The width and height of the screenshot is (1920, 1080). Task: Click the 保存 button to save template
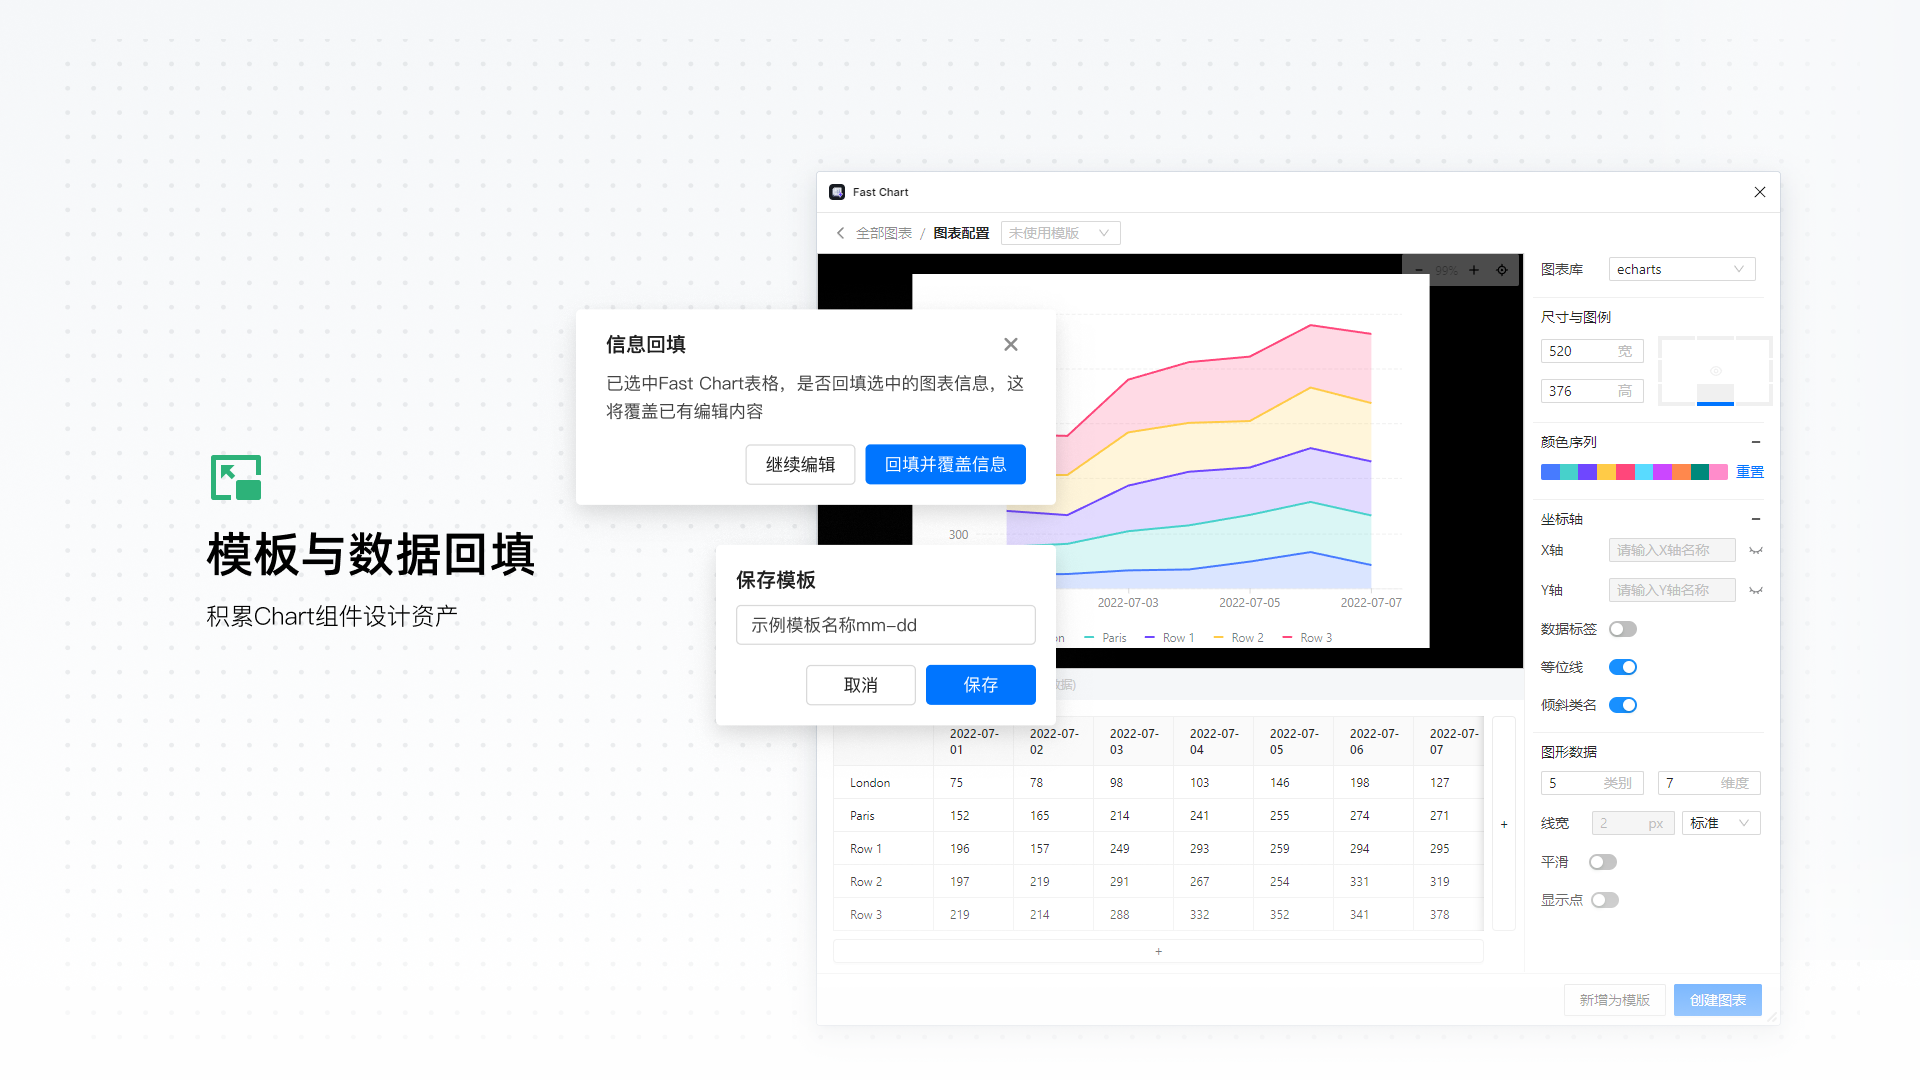coord(980,685)
